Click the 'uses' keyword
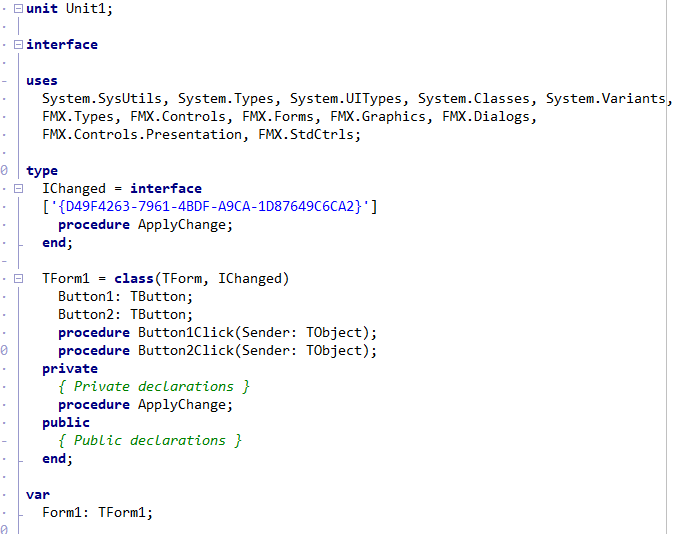This screenshot has height=534, width=683. [42, 81]
